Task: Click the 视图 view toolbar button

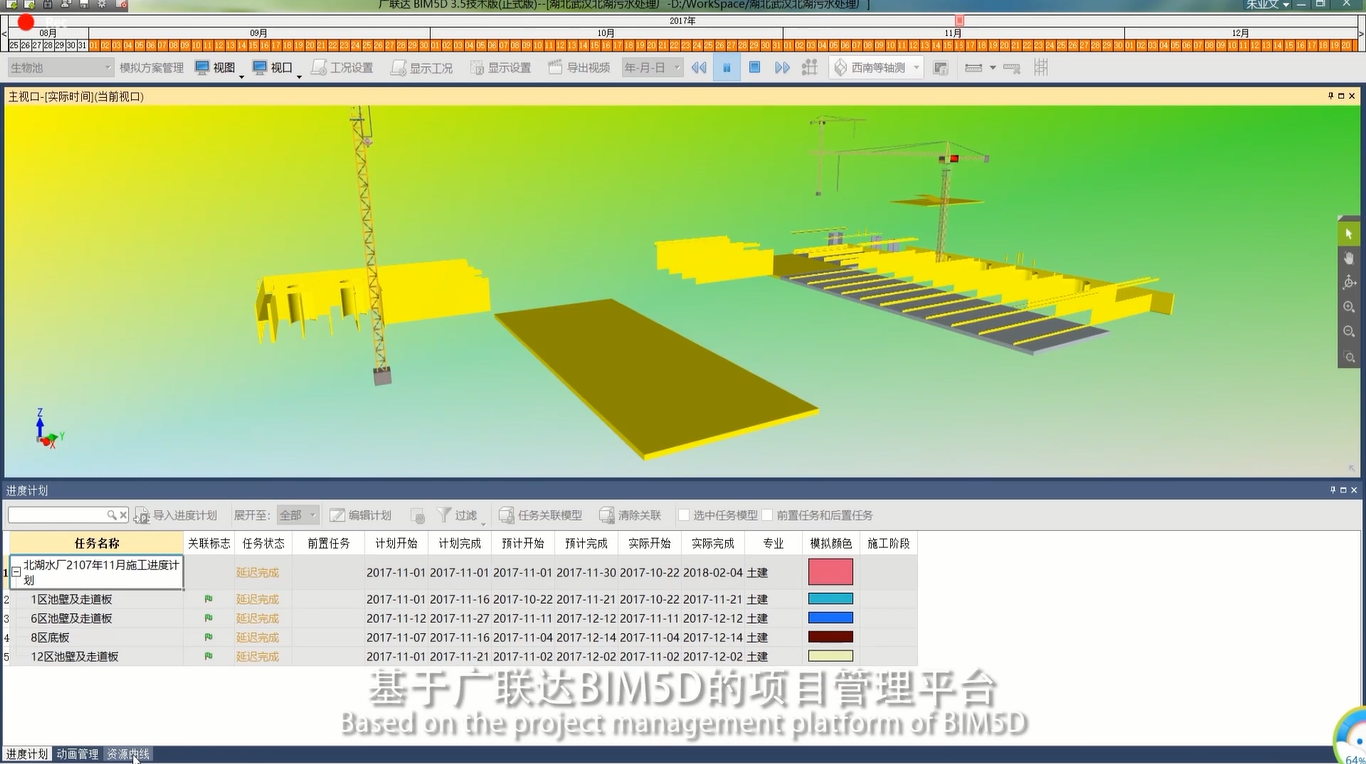Action: point(215,67)
